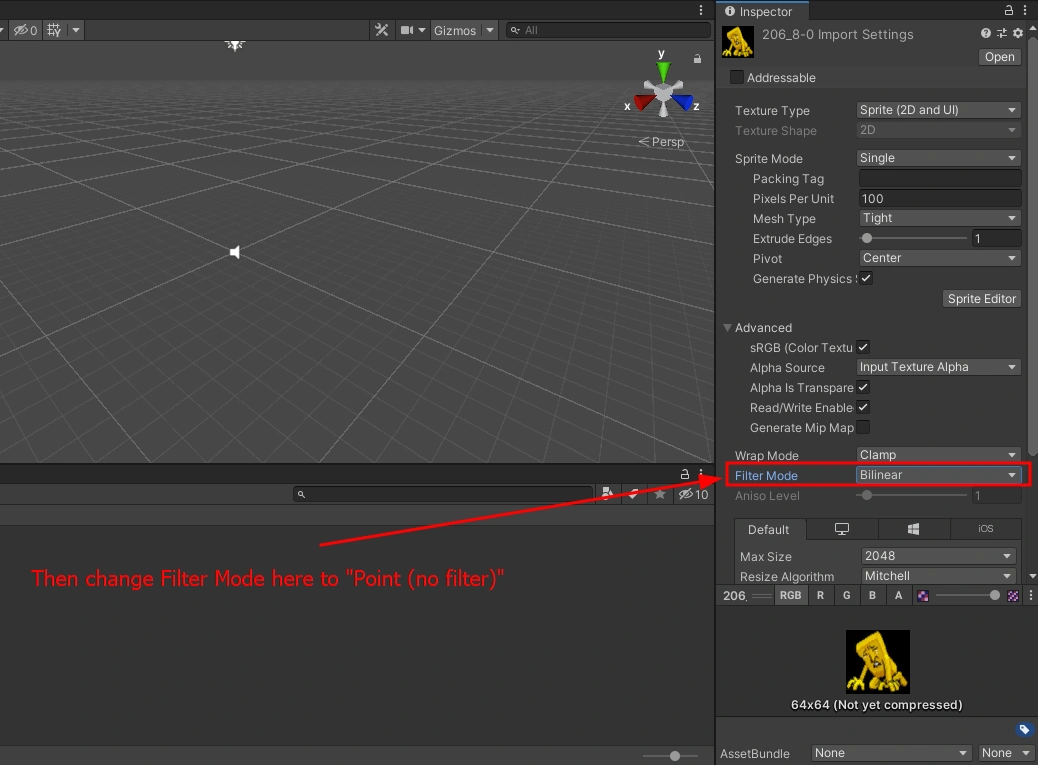Toggle the A alpha channel preview button
1038x765 pixels.
pos(898,596)
